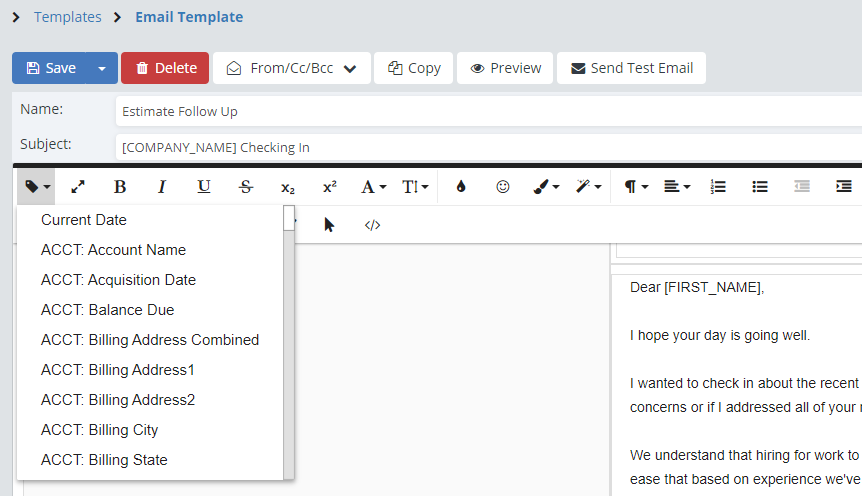Expand the Save button dropdown arrow

point(102,68)
